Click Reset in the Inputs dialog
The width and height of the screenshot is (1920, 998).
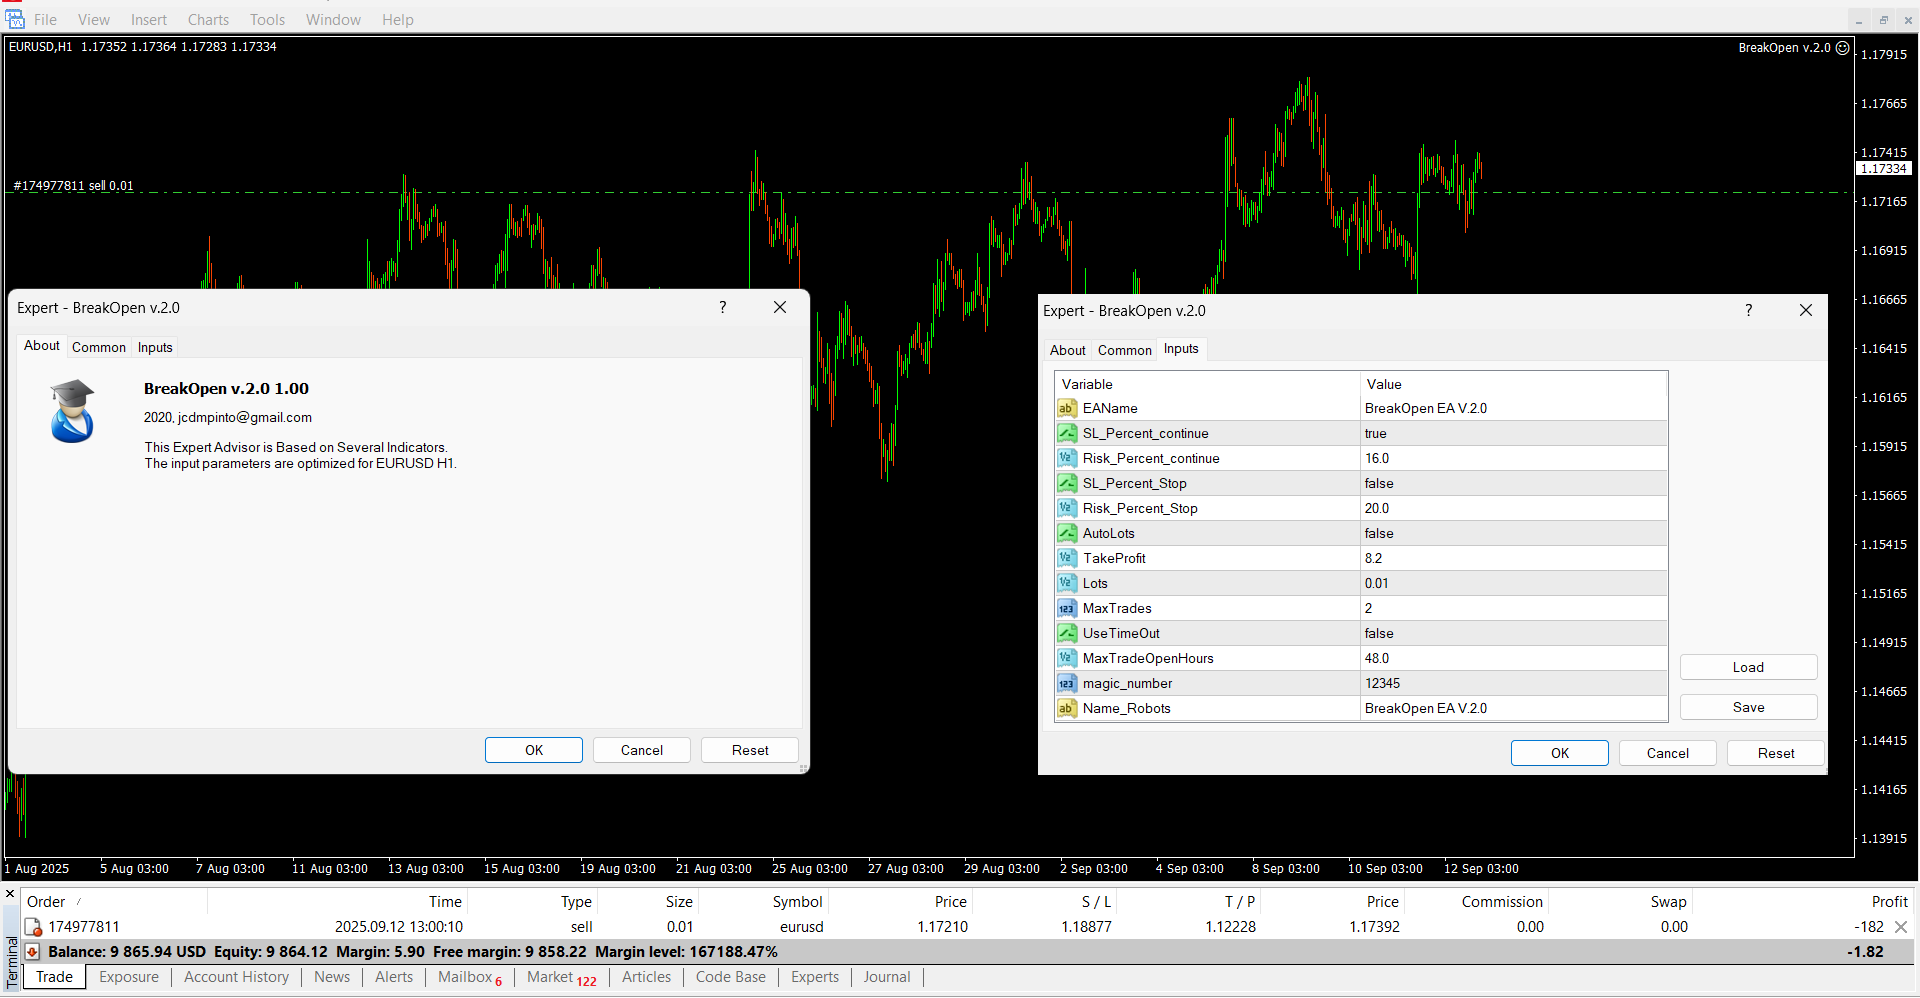pos(1775,753)
